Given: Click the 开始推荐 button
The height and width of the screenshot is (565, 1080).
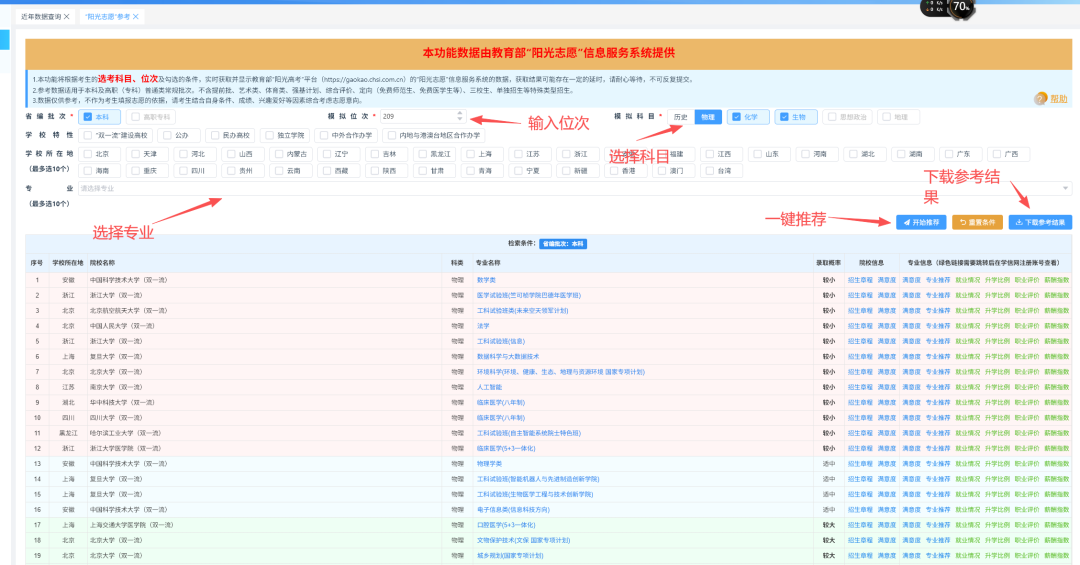Looking at the screenshot, I should [921, 222].
